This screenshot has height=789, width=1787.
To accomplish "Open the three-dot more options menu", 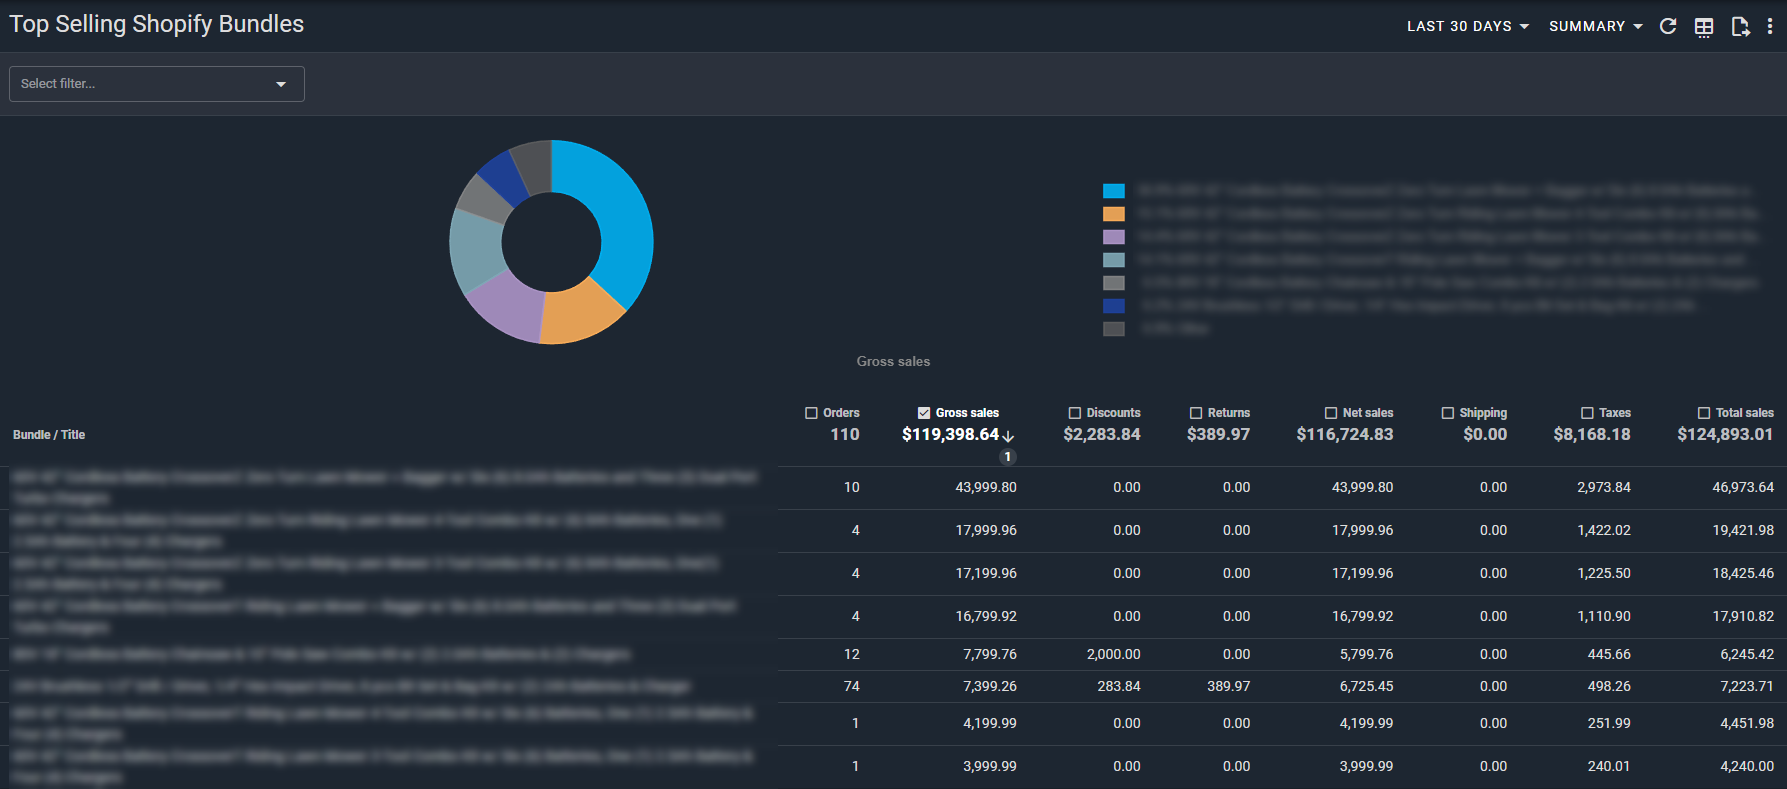I will (x=1770, y=27).
